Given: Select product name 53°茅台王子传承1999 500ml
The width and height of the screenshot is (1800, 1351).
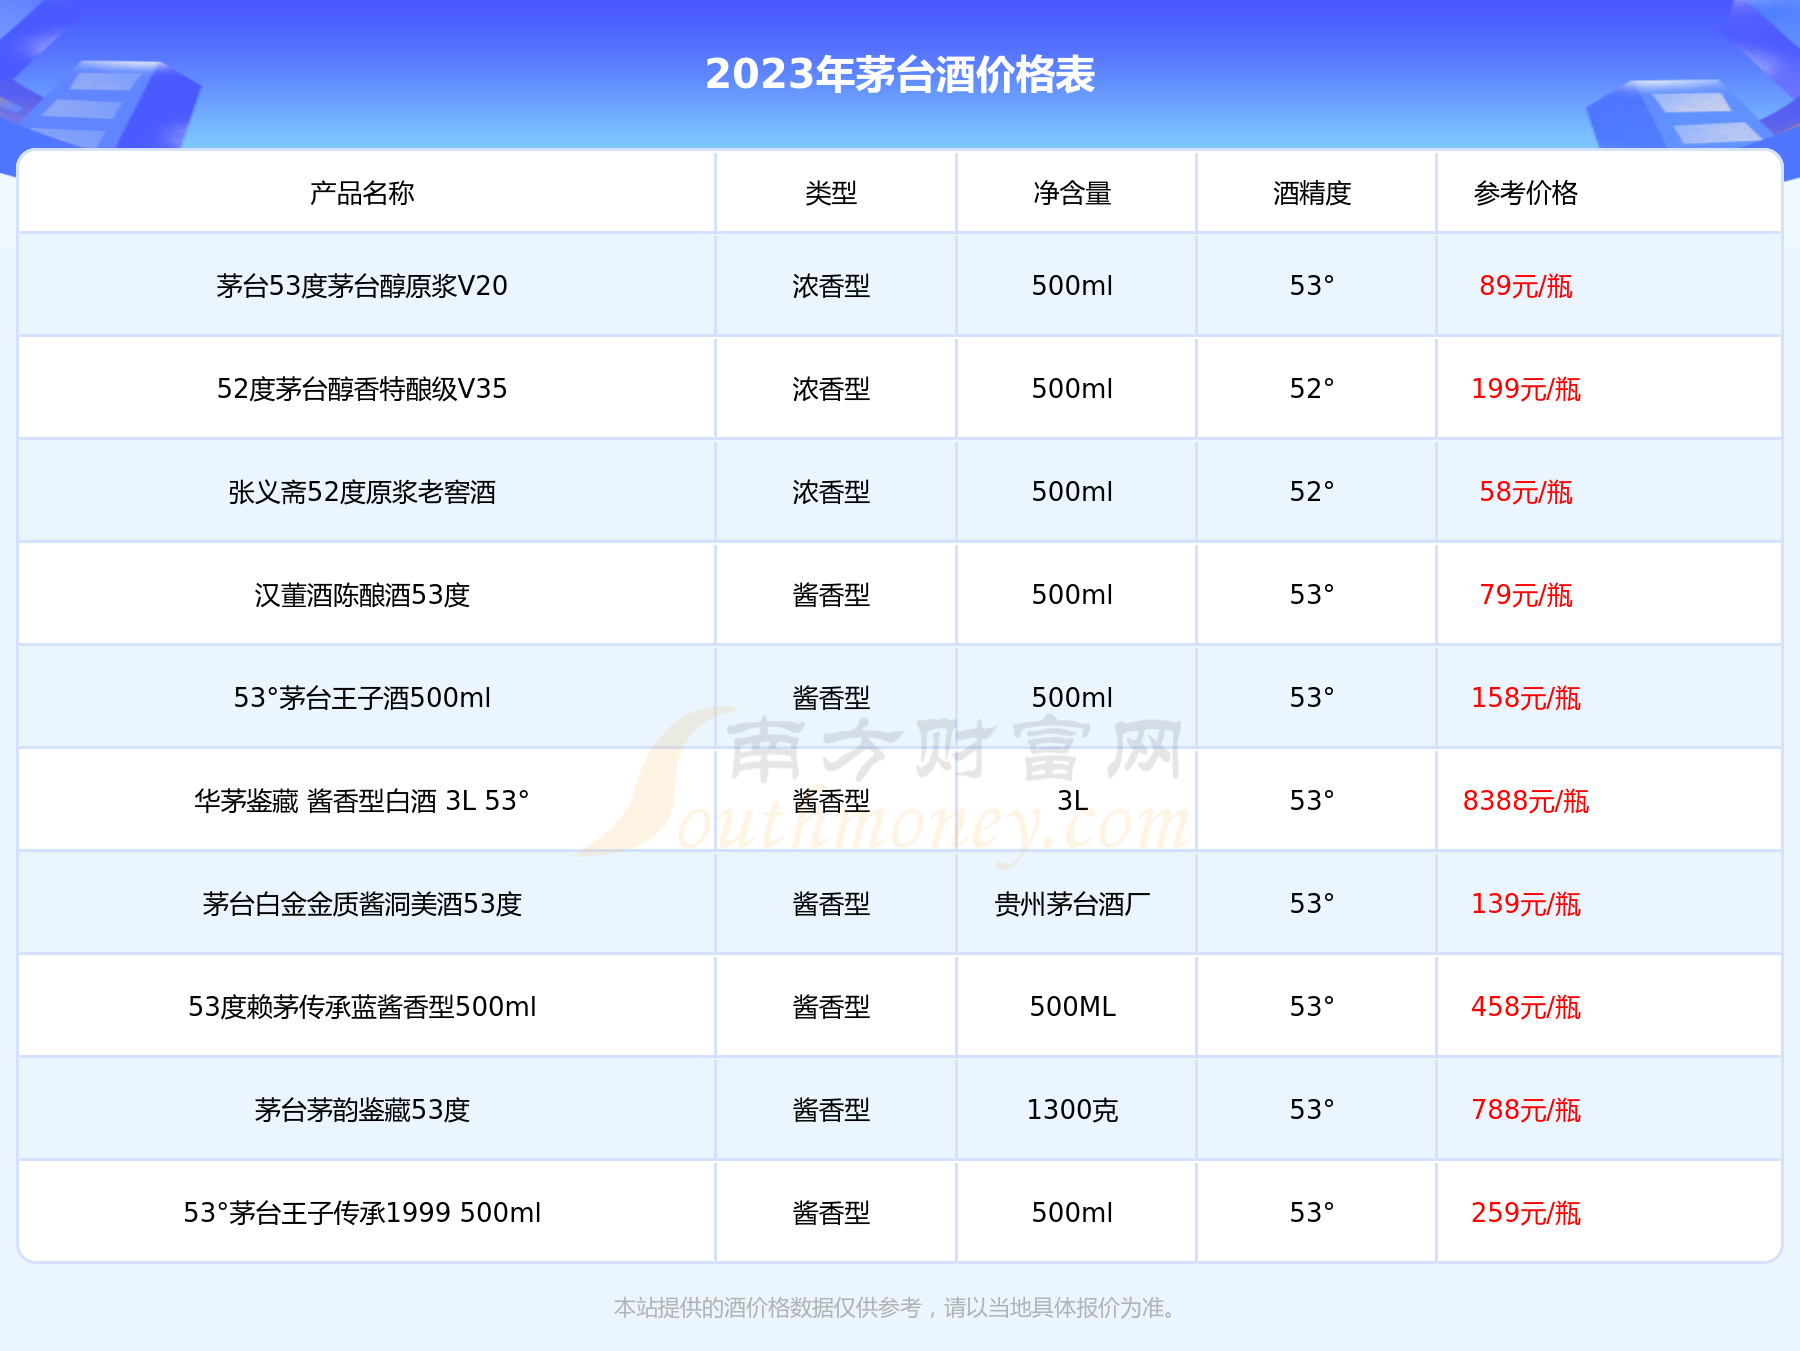Looking at the screenshot, I should [x=362, y=1213].
